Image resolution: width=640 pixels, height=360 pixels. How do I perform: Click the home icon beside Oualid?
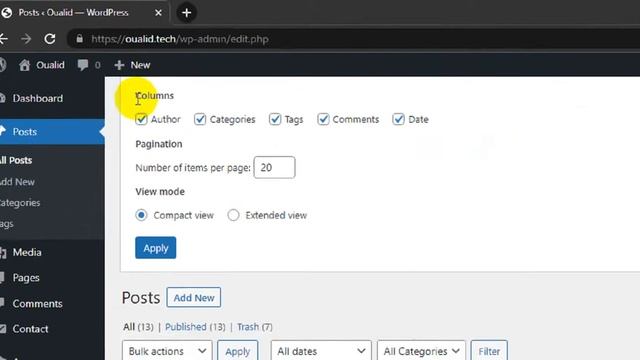click(x=24, y=65)
